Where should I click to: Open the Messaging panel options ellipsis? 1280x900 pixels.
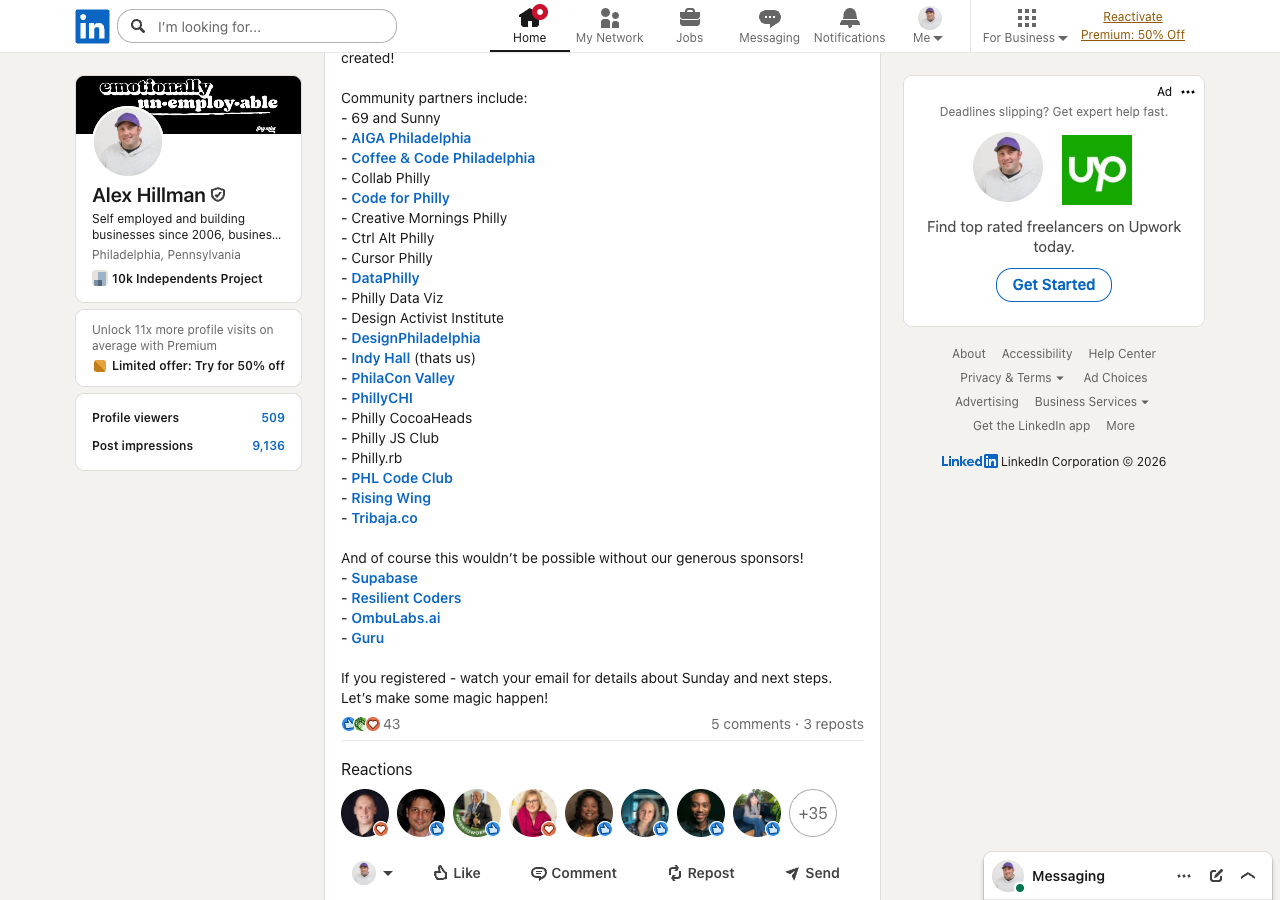coord(1184,876)
